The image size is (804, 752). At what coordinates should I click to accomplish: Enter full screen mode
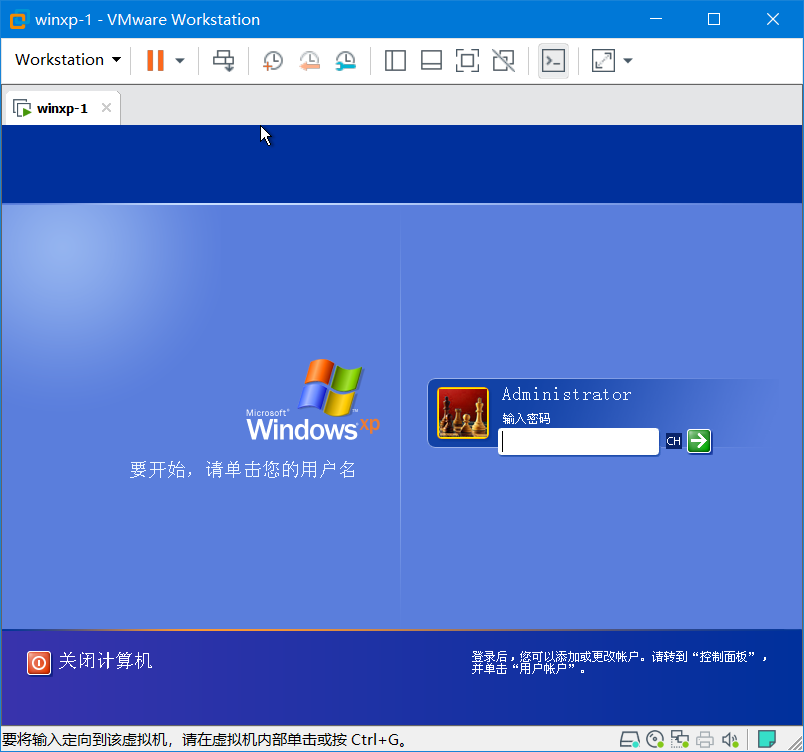click(467, 60)
